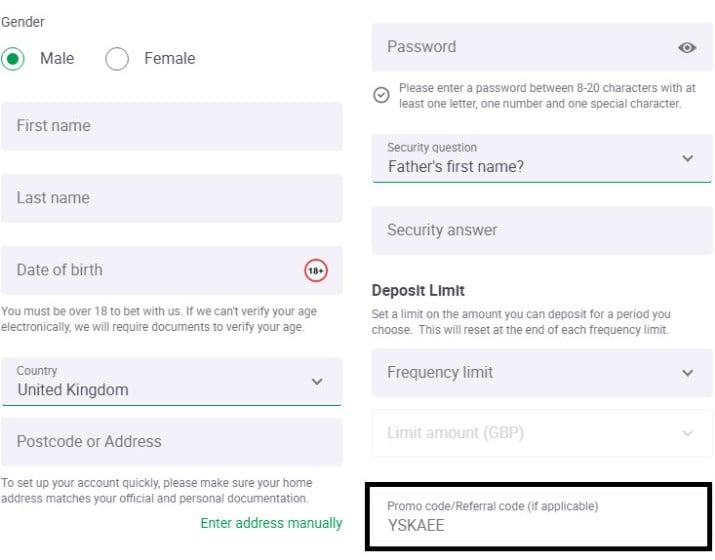Focus the First name field
Screen dimensions: 715x560
171,126
